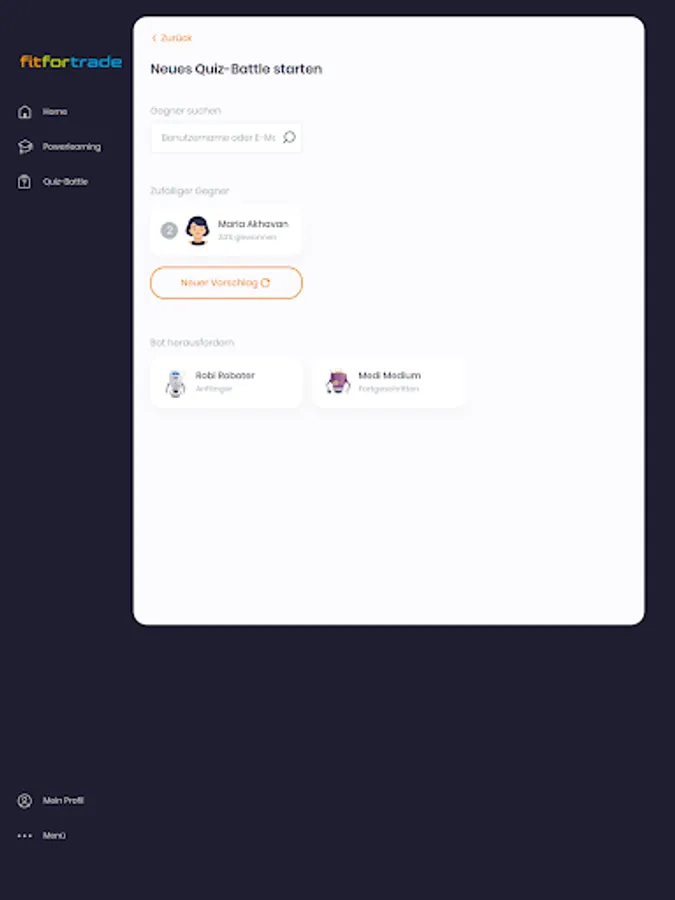Open Home via the house icon
The height and width of the screenshot is (900, 675).
[x=25, y=112]
